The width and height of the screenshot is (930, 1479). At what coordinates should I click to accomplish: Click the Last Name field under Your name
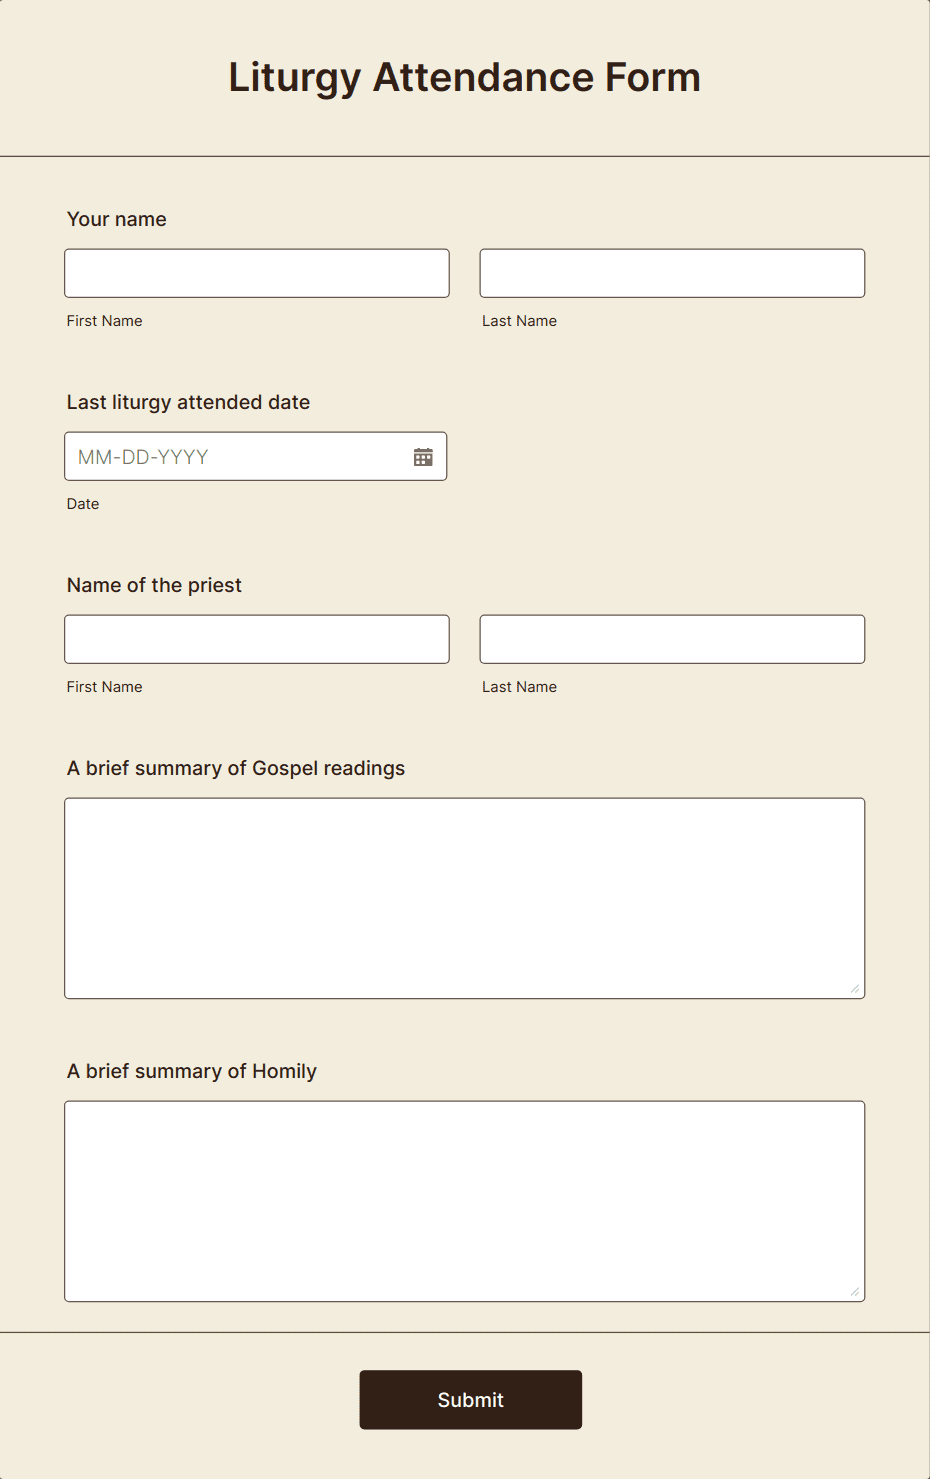click(x=672, y=273)
